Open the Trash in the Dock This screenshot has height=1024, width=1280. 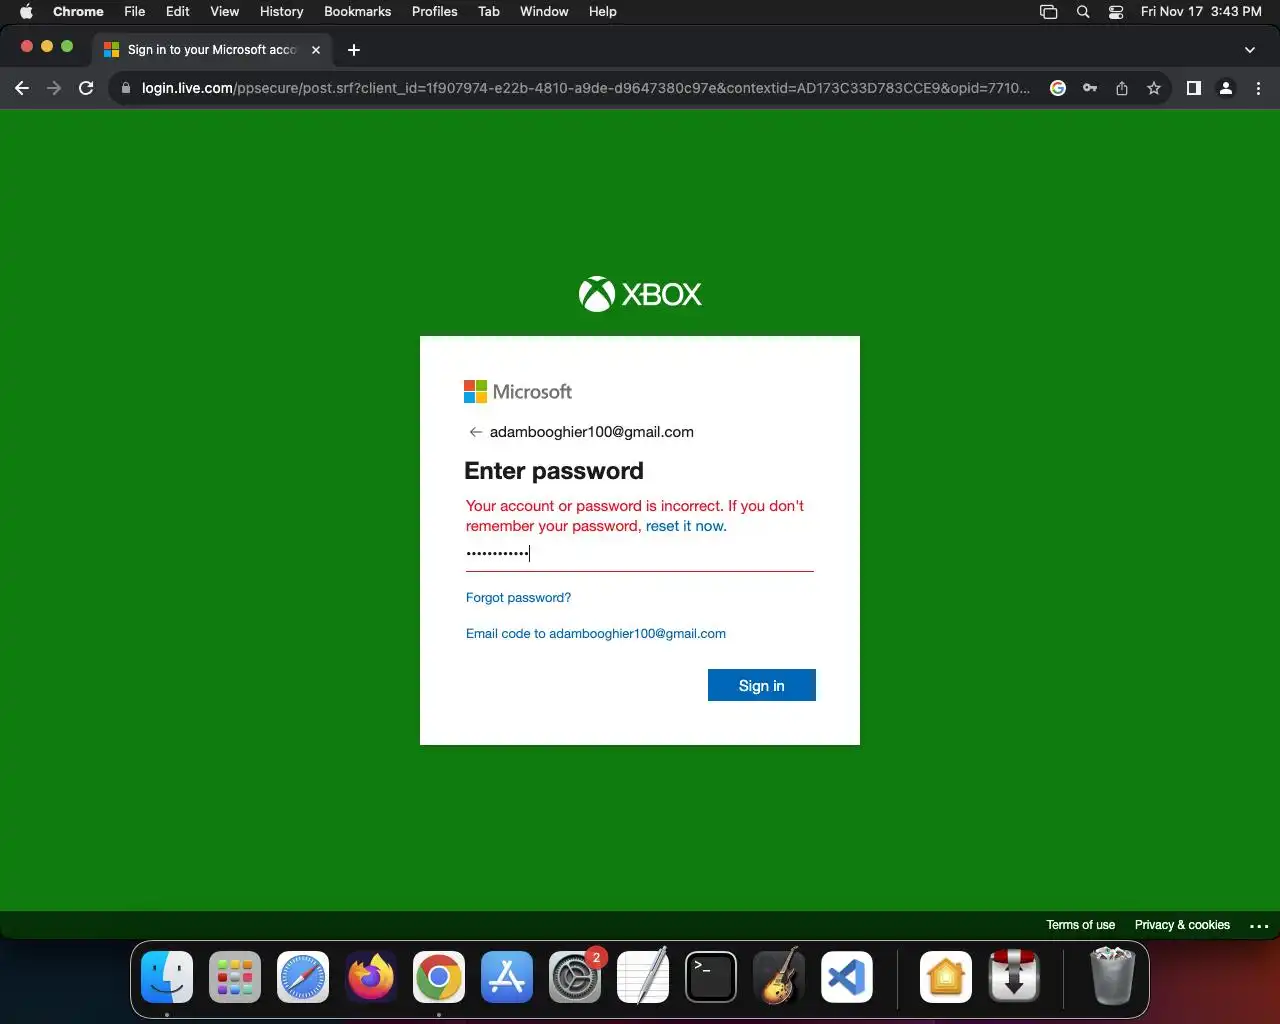click(1112, 976)
